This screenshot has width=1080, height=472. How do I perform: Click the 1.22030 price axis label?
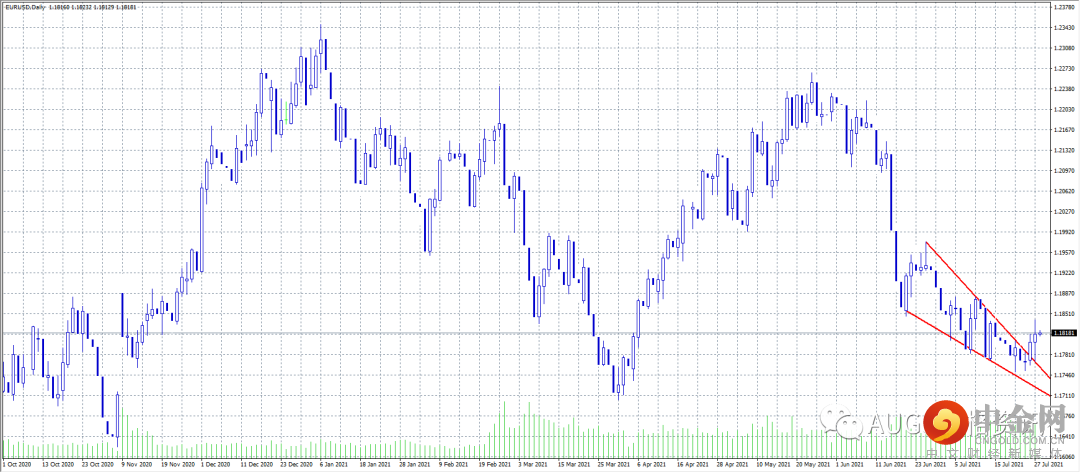coord(1063,110)
